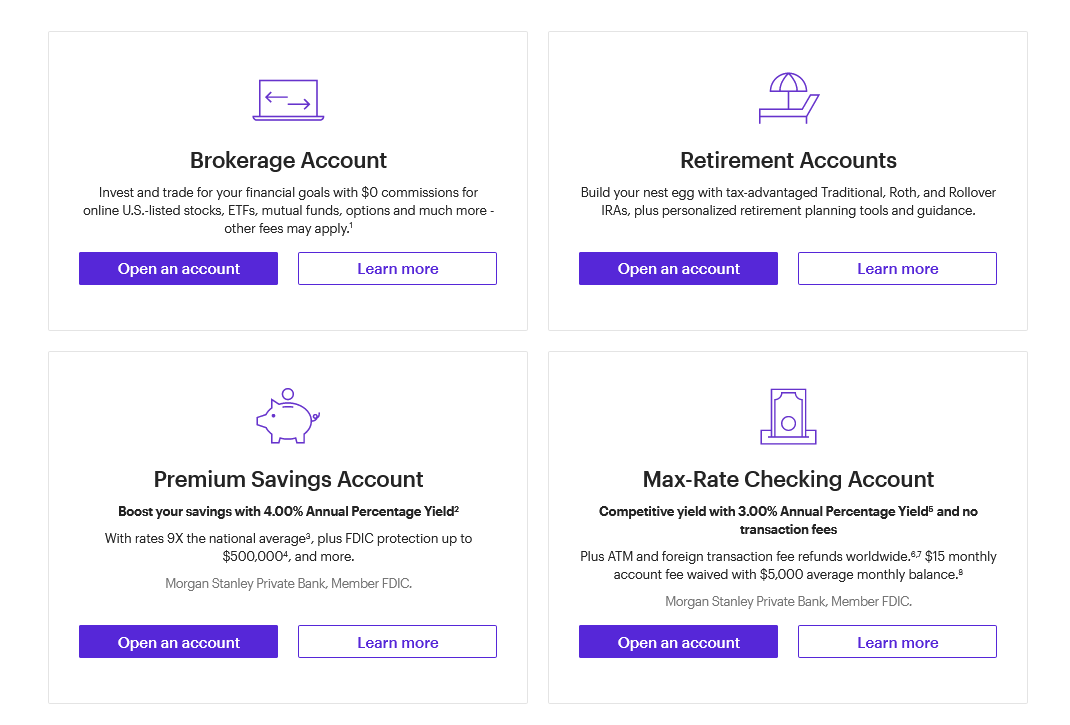Open a Premium Savings Account
The height and width of the screenshot is (725, 1070).
click(178, 641)
